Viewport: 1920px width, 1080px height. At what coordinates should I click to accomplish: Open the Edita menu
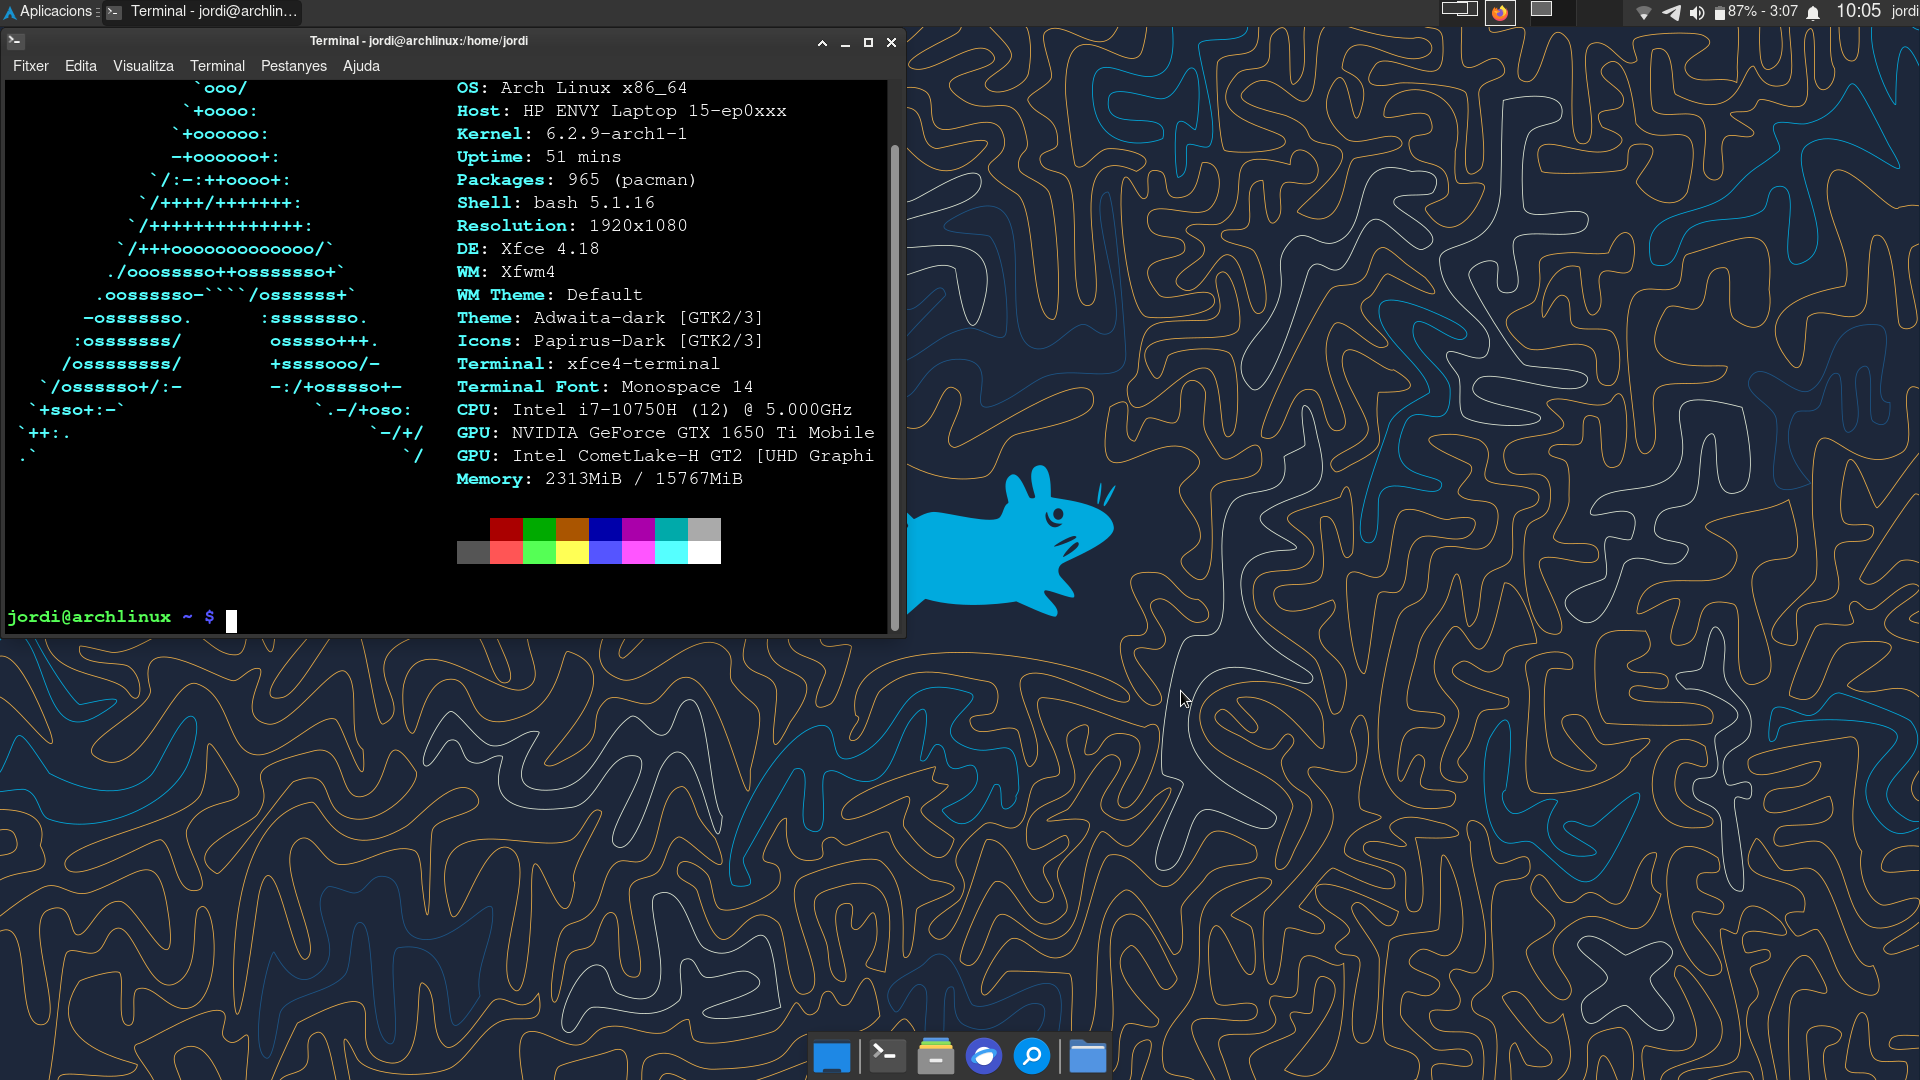(81, 66)
